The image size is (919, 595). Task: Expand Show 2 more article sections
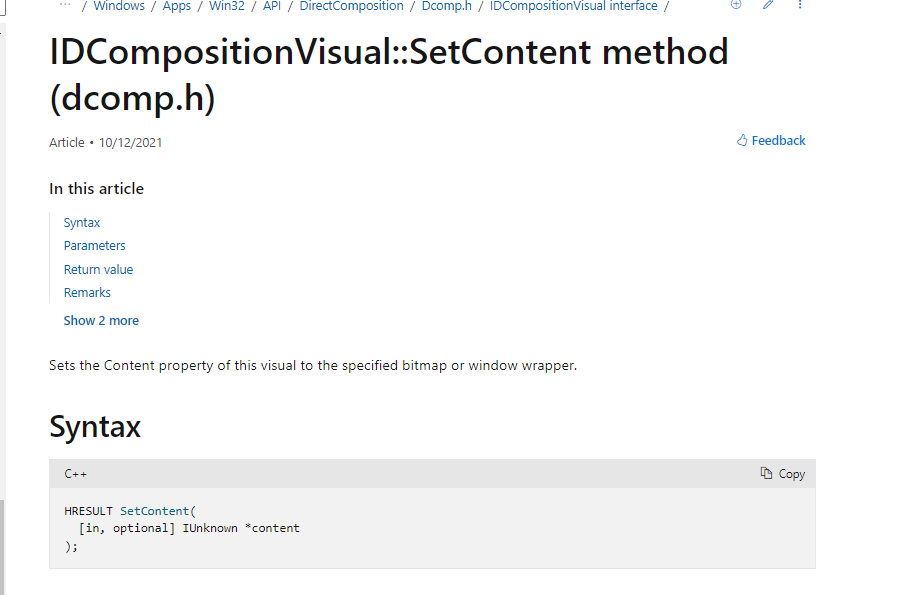pos(101,321)
